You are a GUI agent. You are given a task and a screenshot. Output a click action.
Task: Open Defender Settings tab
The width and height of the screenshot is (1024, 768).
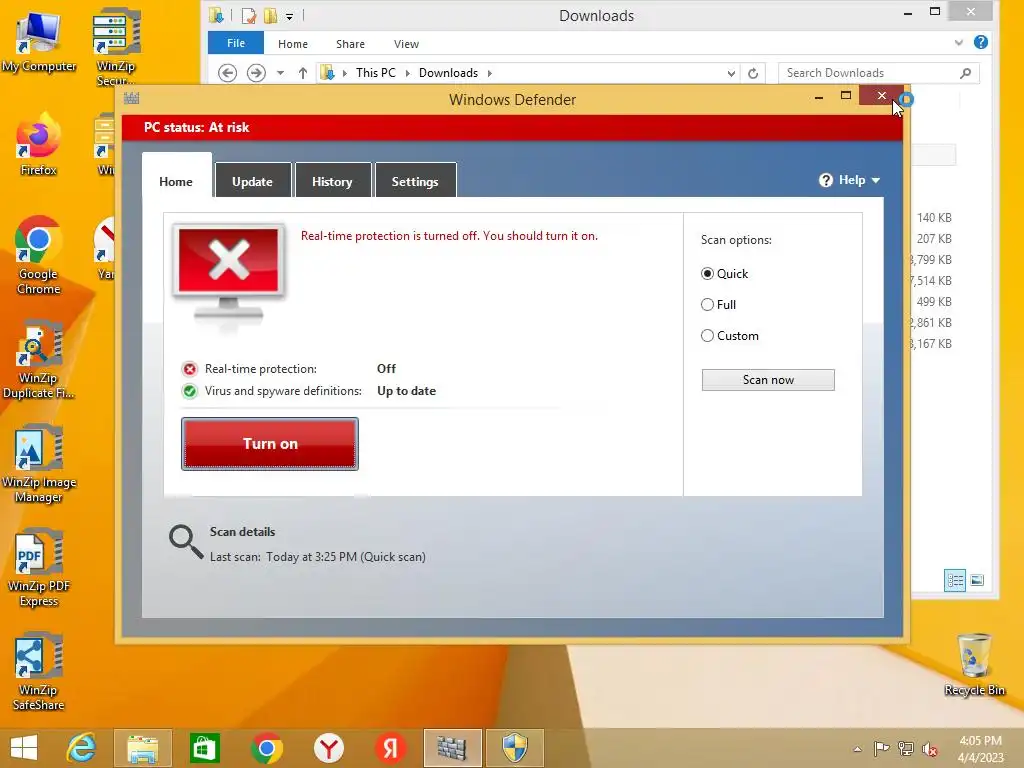coord(415,181)
